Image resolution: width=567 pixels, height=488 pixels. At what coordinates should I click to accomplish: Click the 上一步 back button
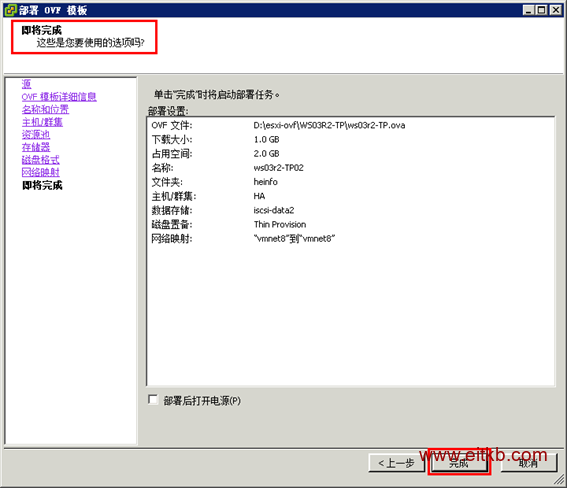(396, 463)
